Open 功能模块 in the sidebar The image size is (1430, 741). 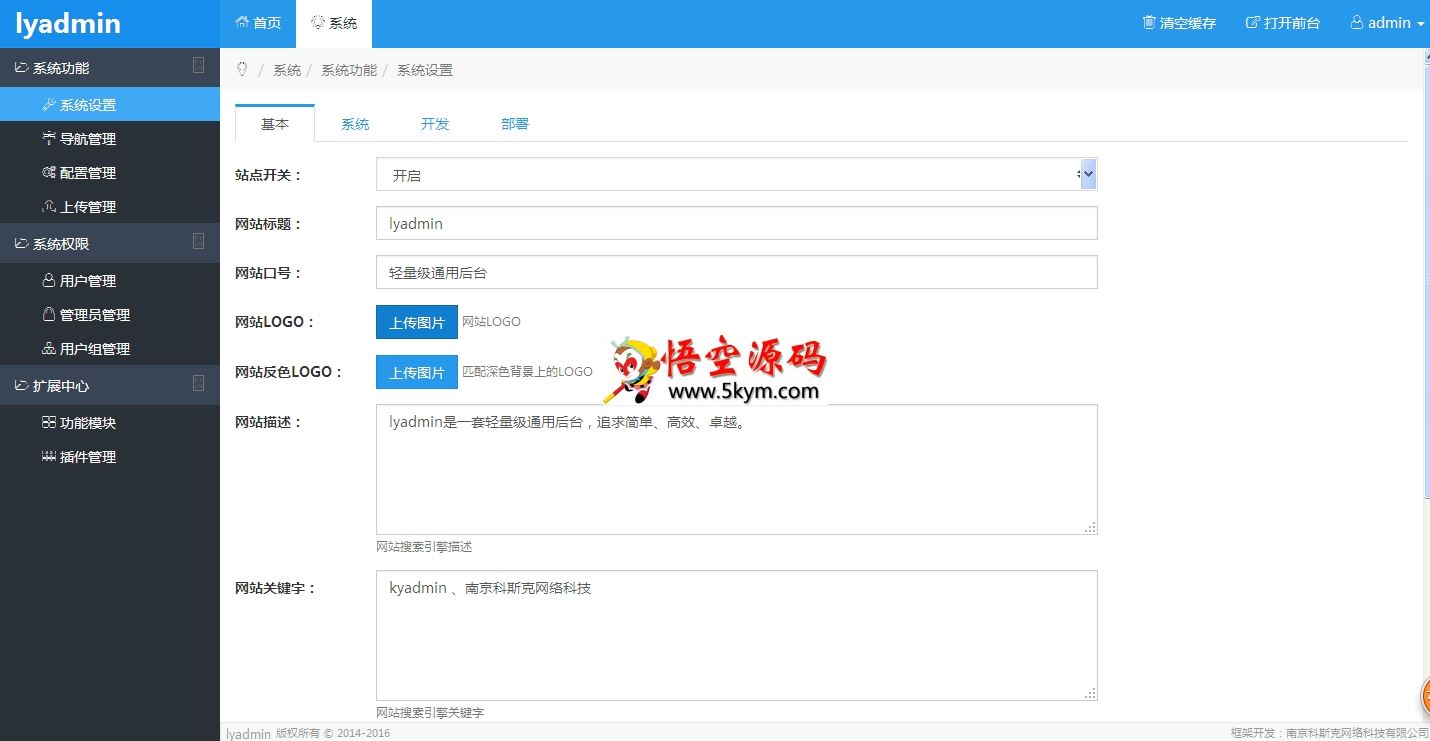(x=110, y=423)
